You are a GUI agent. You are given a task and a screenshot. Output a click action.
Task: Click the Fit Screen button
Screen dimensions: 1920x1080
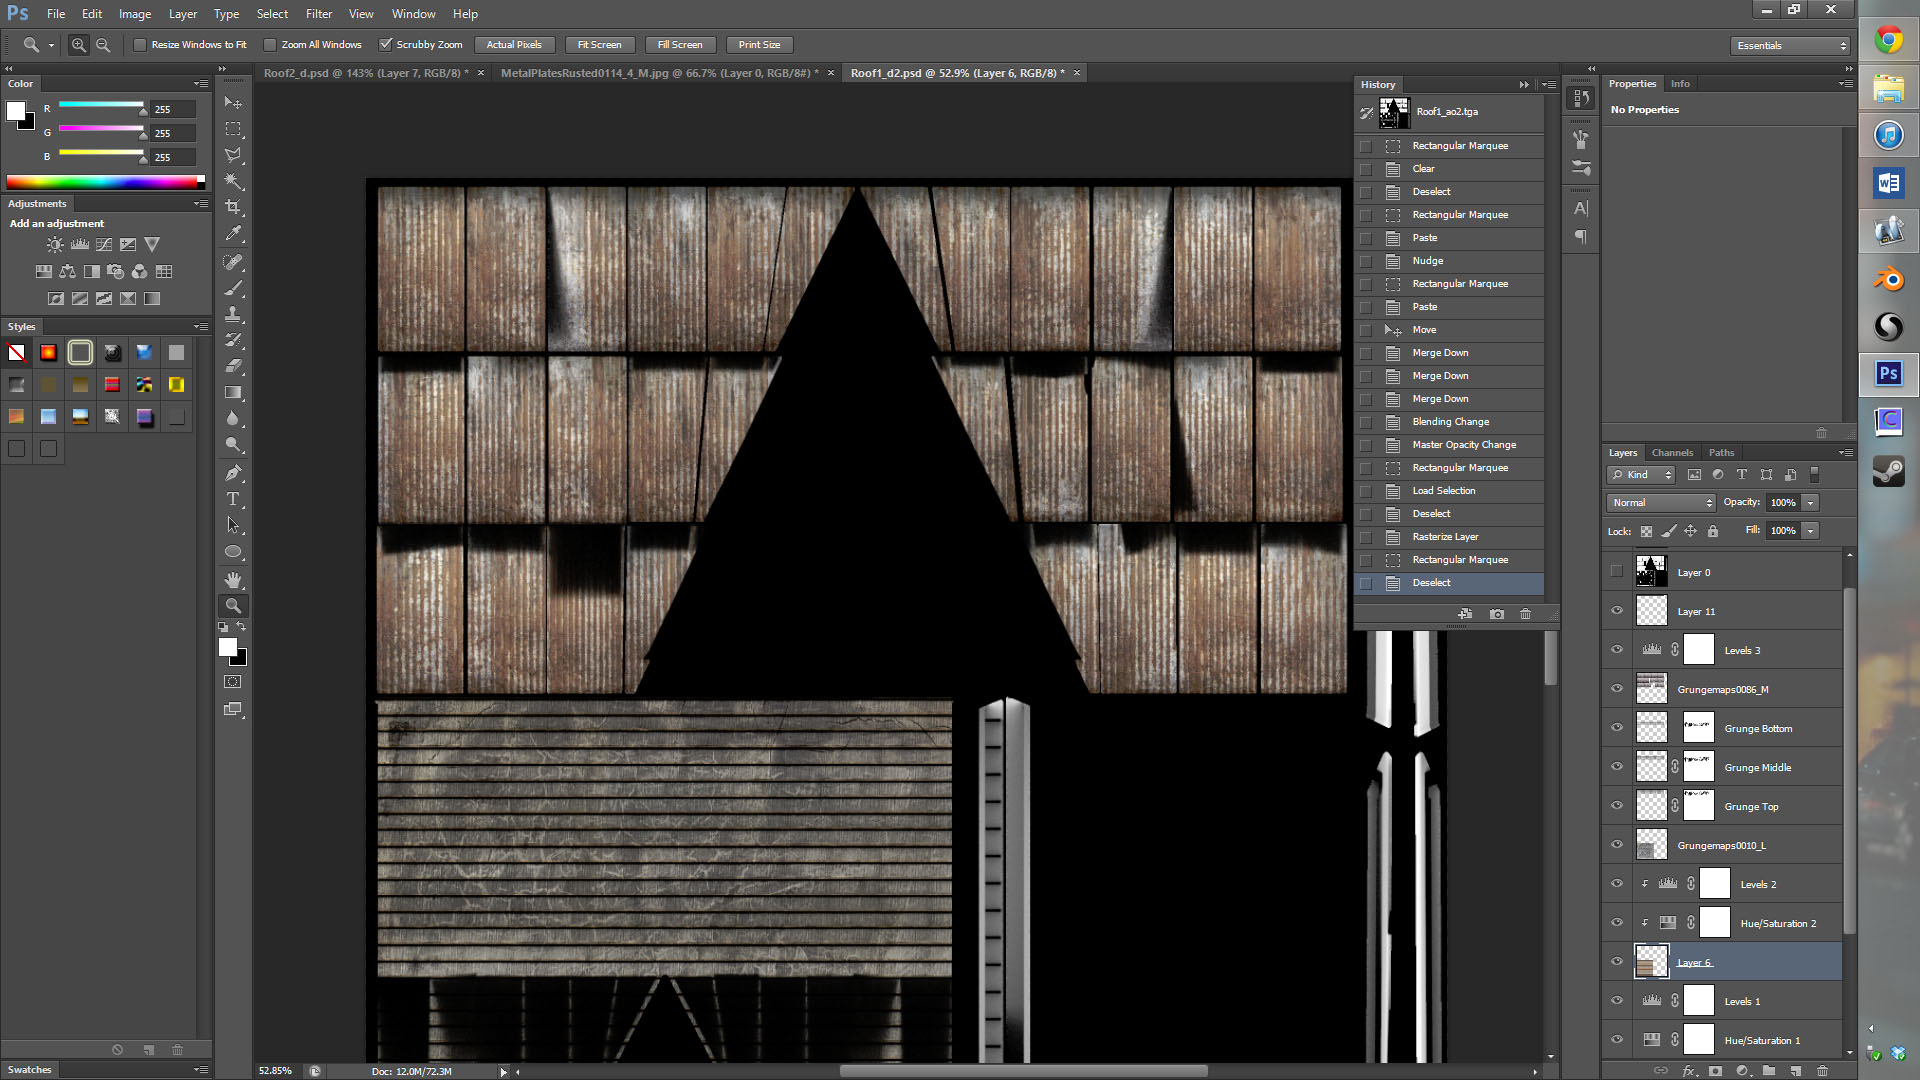pyautogui.click(x=599, y=45)
